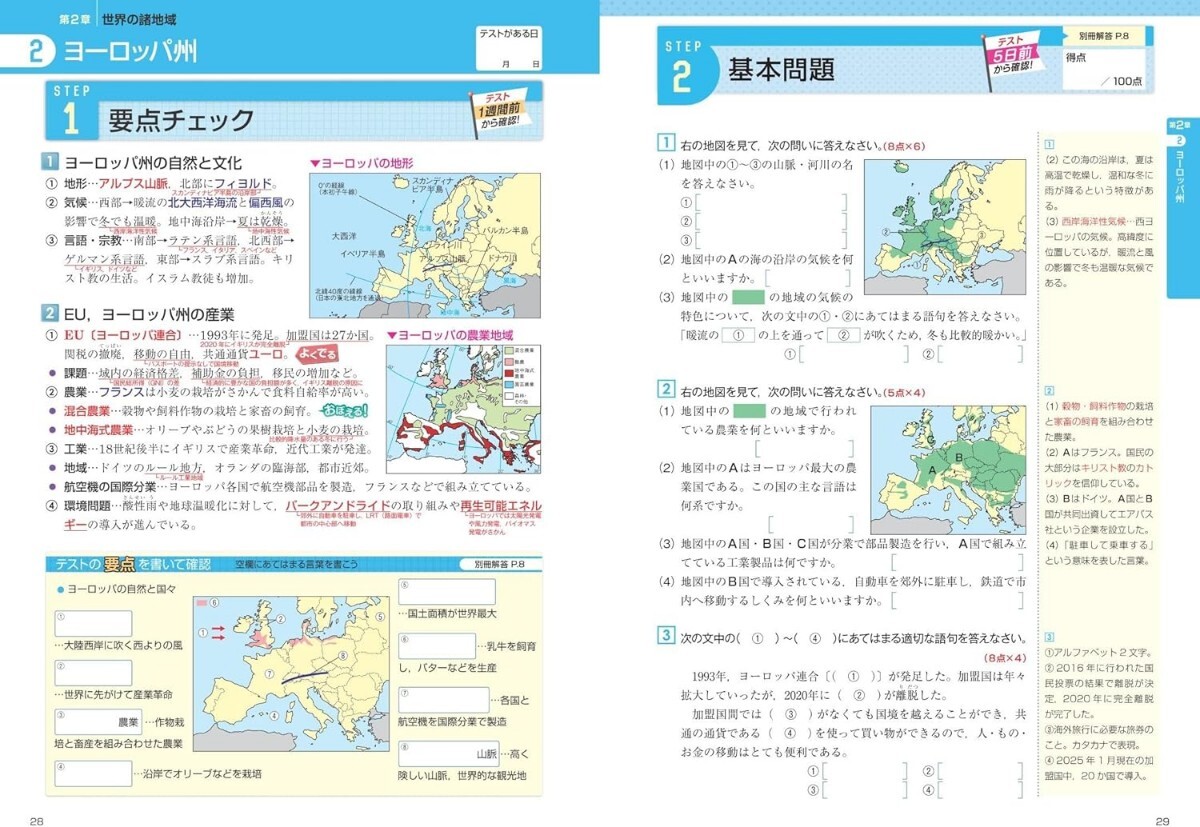Screen dimensions: 1200x827
Task: Click answer line ① under "山脈・河川の名"
Action: (771, 203)
